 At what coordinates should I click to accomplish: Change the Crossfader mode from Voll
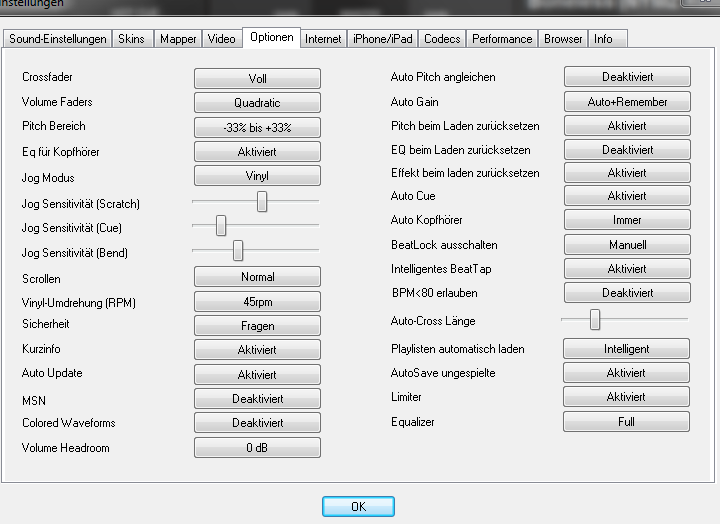(x=257, y=79)
